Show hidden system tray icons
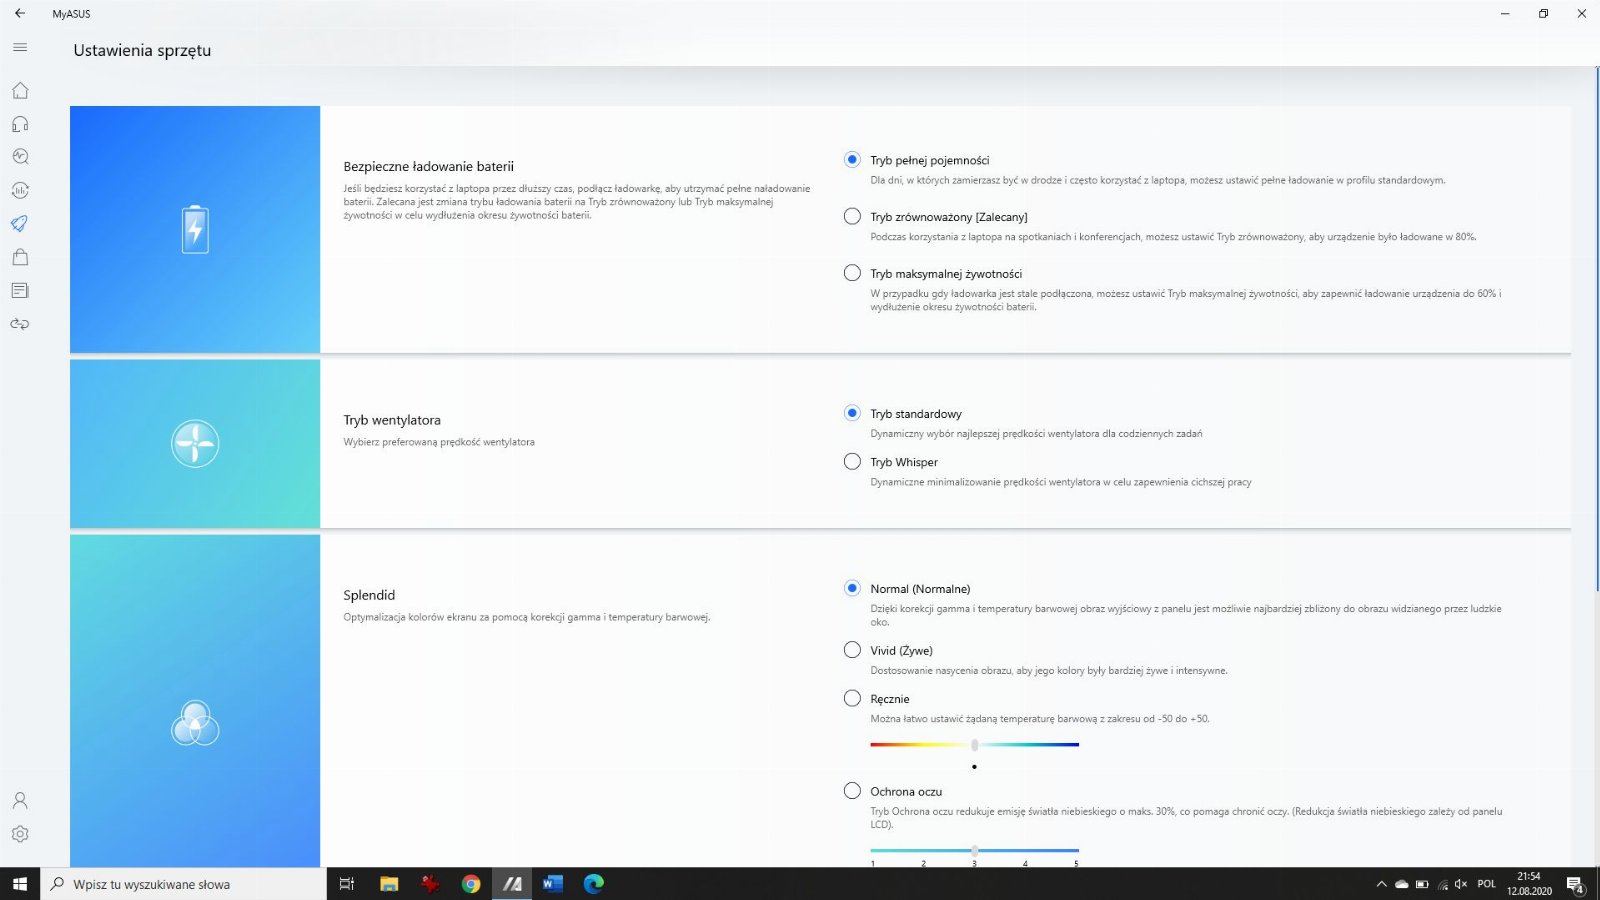1600x900 pixels. click(x=1381, y=884)
